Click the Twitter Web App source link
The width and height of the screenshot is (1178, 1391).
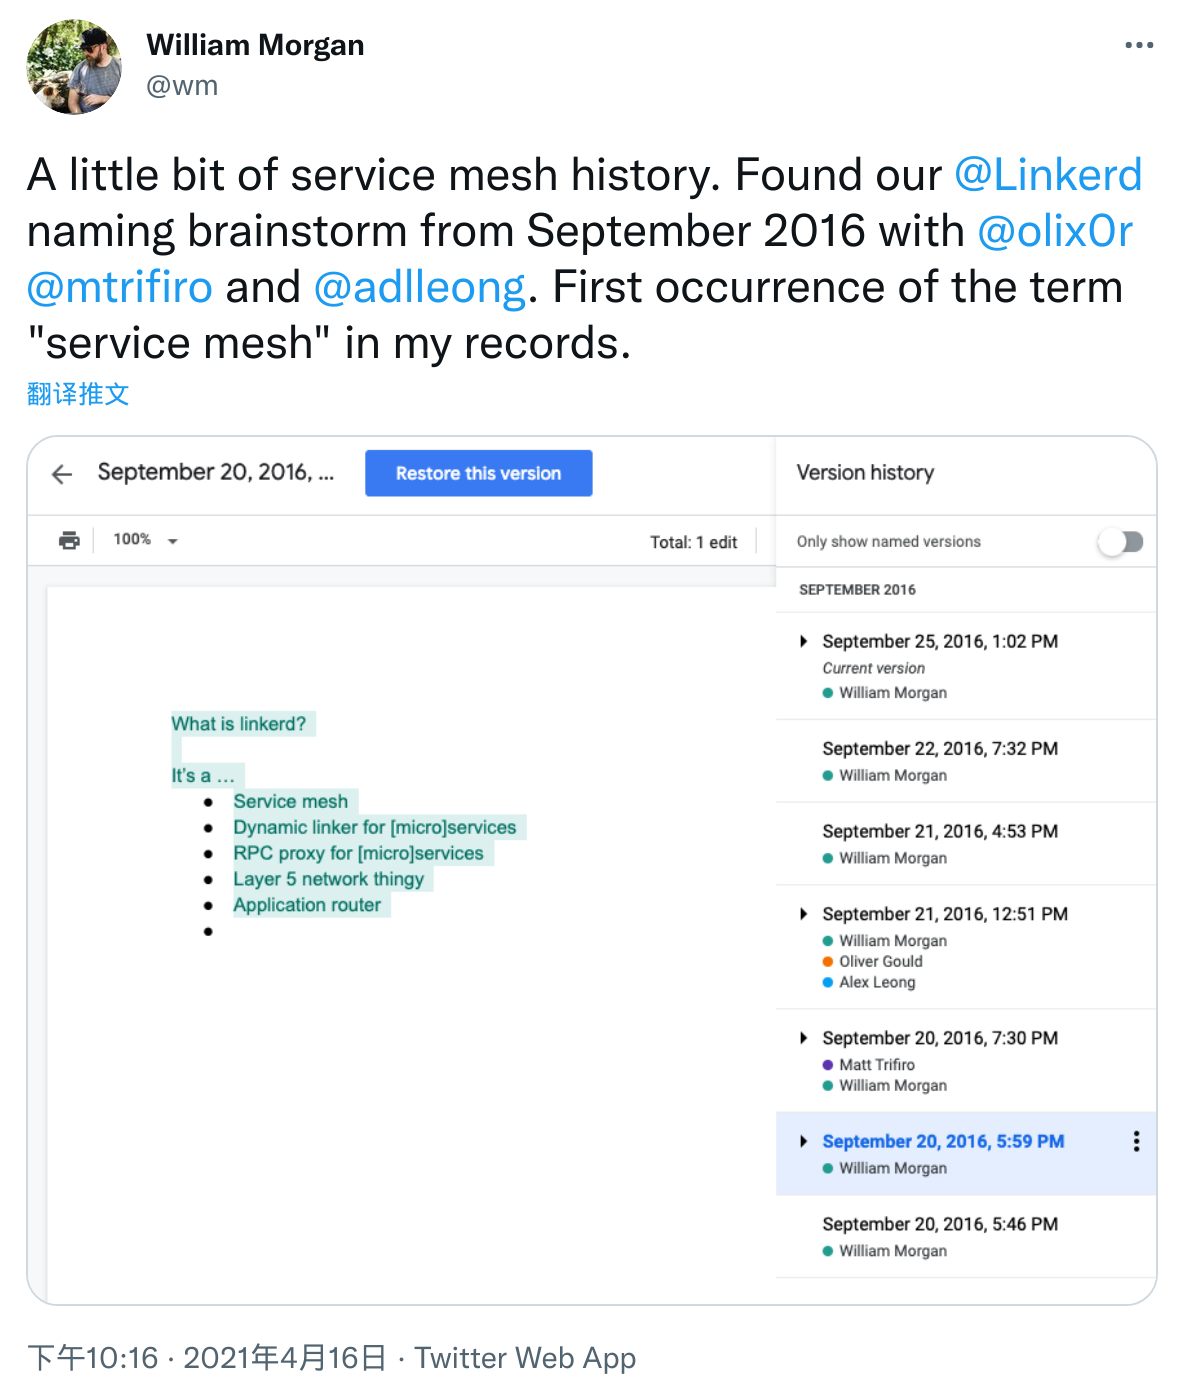(525, 1358)
